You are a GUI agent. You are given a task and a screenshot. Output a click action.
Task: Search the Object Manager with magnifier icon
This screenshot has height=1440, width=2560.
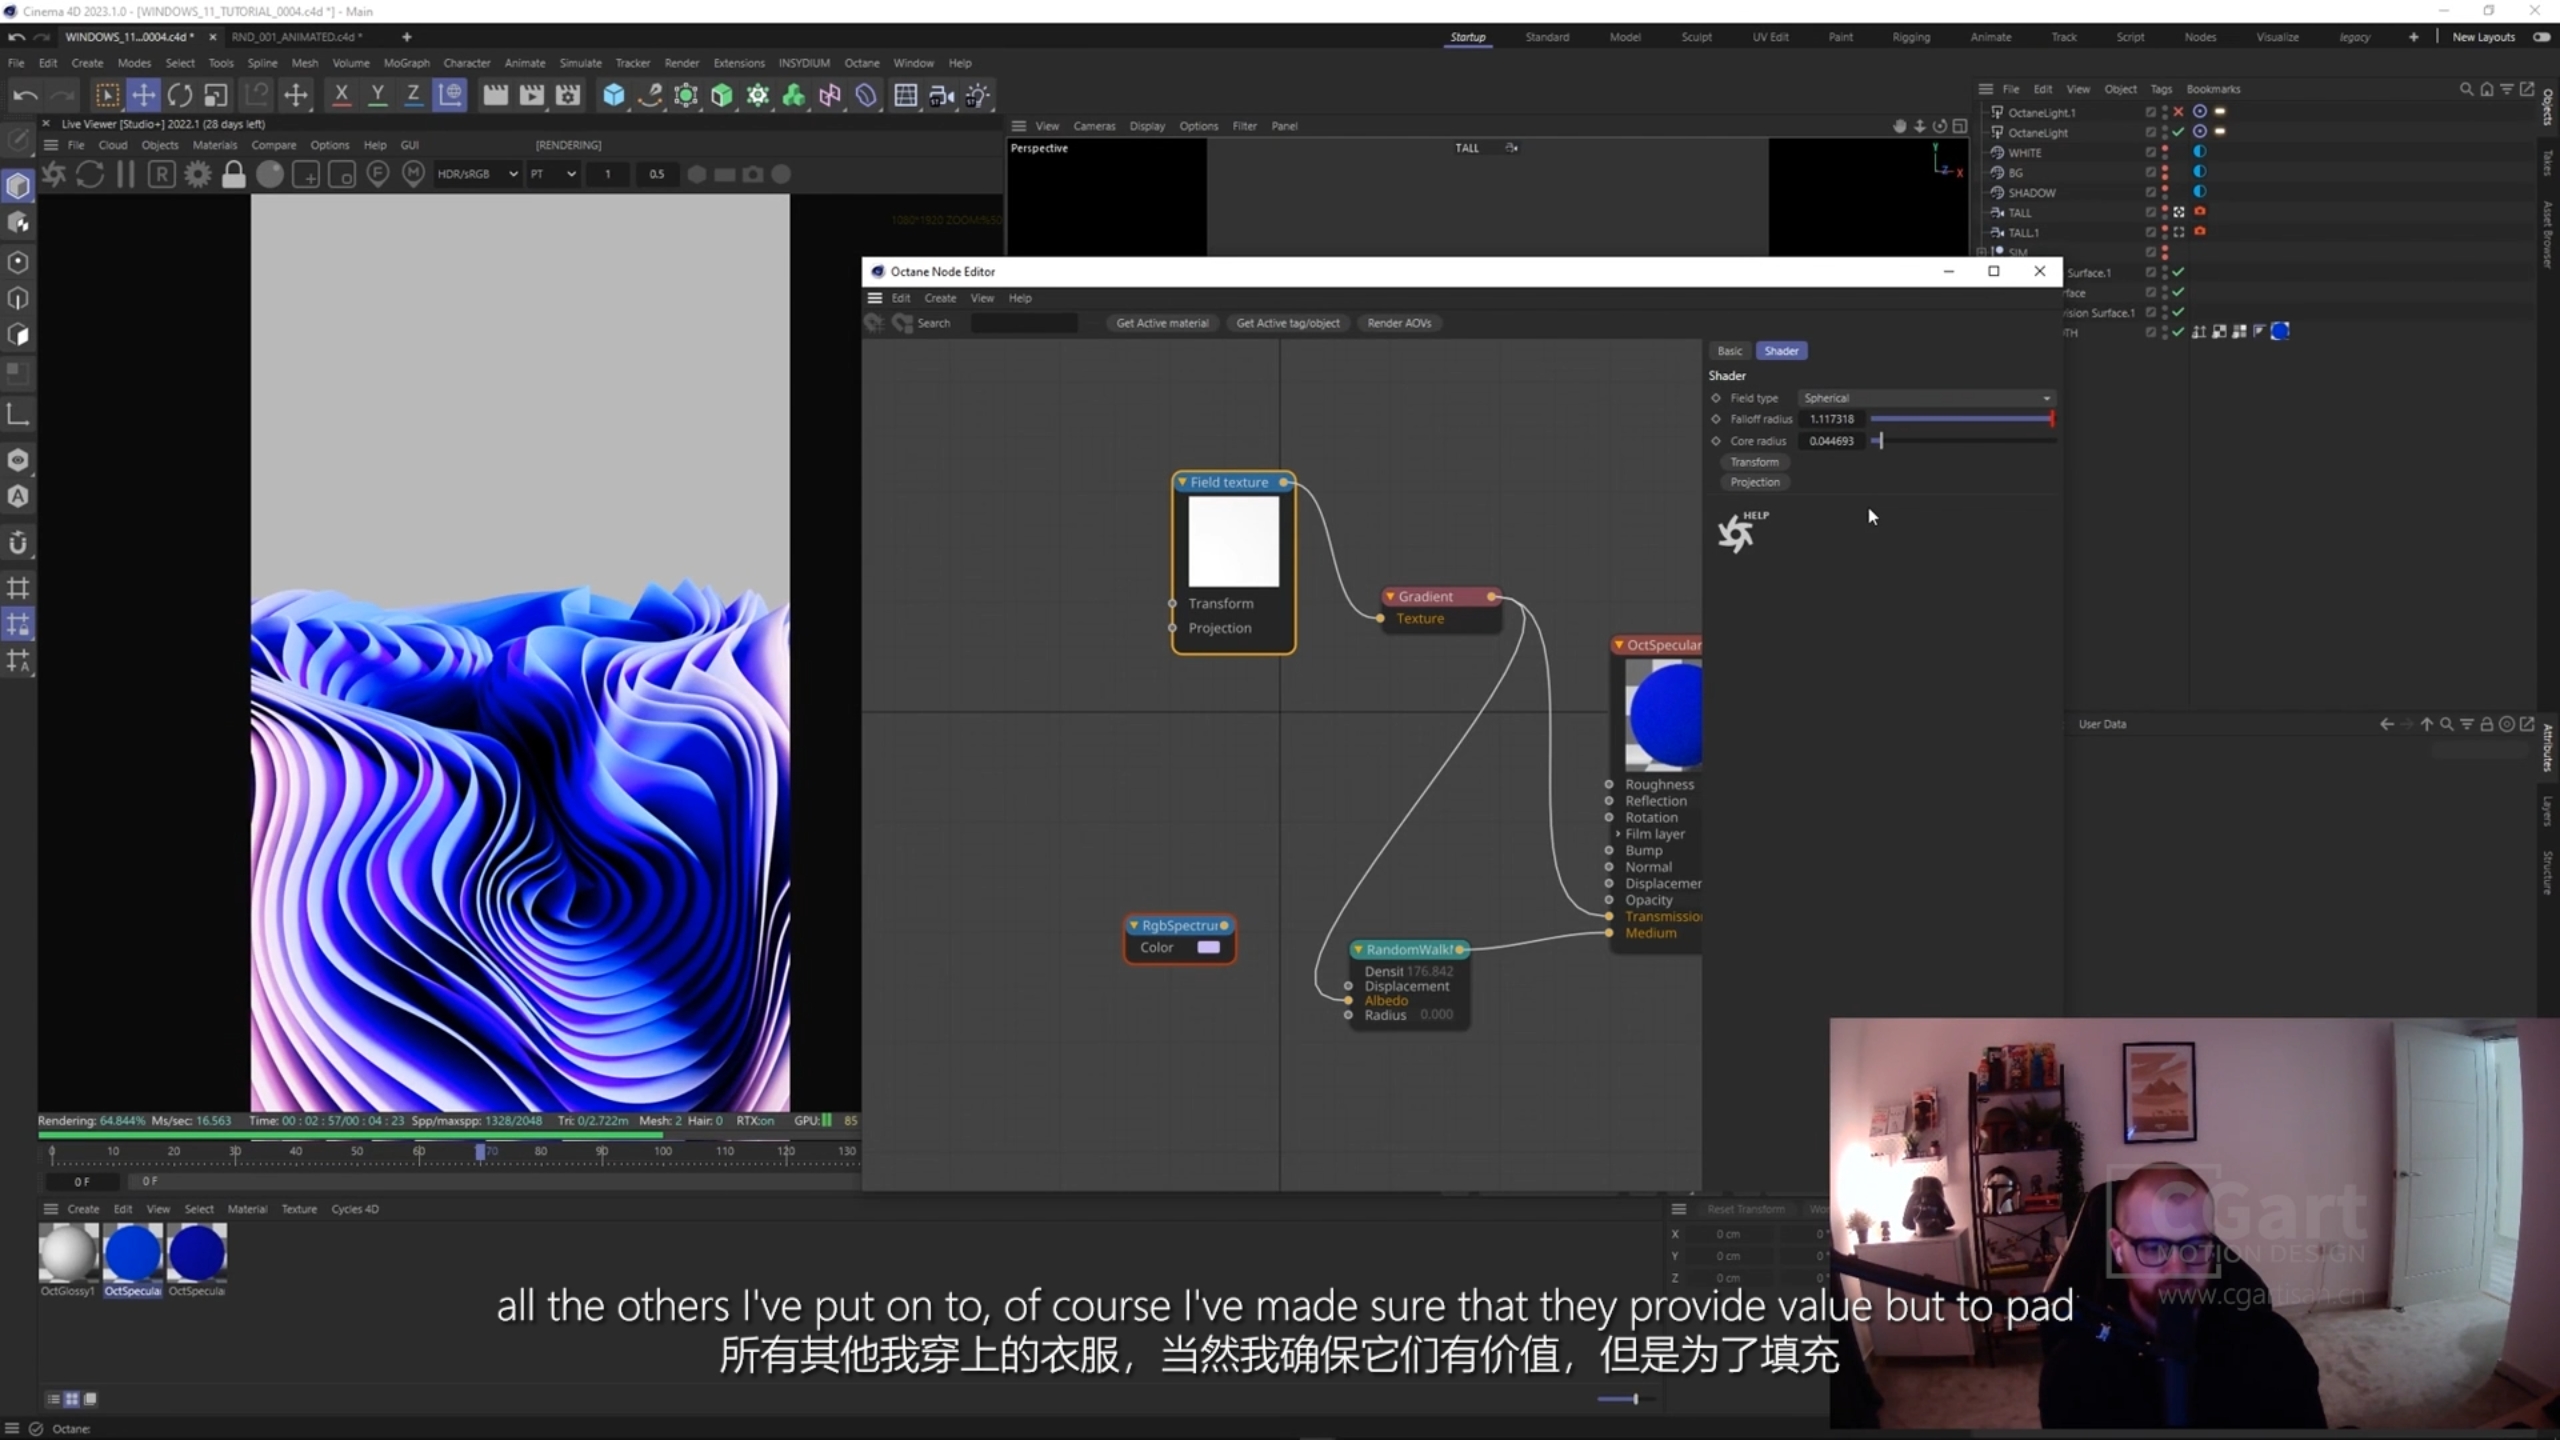tap(2466, 89)
